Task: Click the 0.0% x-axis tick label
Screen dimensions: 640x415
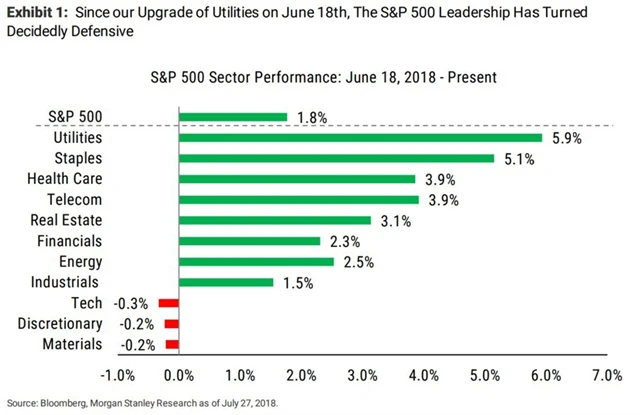Action: [x=179, y=375]
